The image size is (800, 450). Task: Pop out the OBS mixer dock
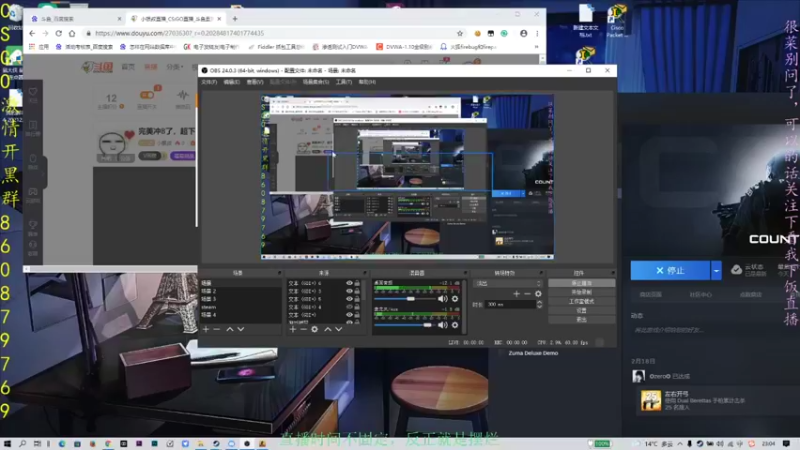[x=465, y=273]
